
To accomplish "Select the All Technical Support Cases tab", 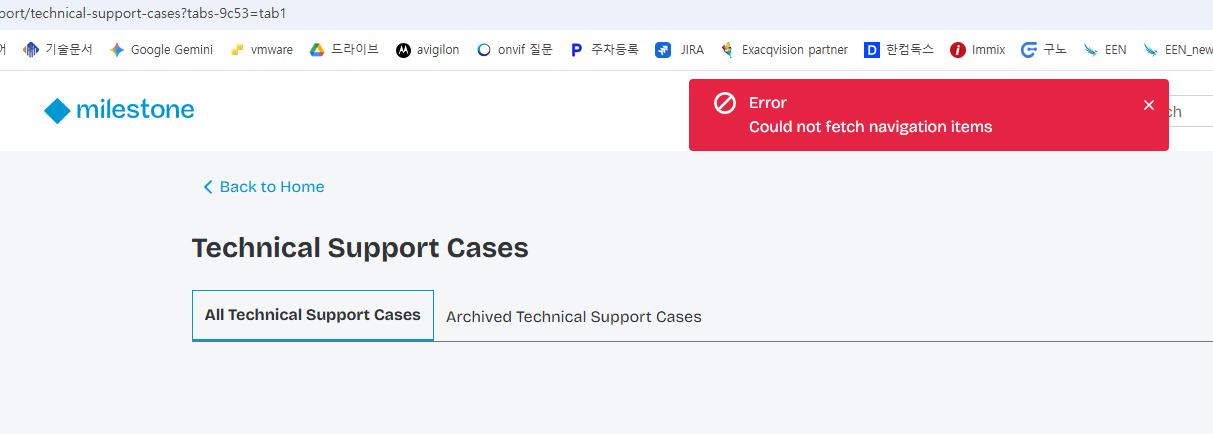I will click(313, 315).
